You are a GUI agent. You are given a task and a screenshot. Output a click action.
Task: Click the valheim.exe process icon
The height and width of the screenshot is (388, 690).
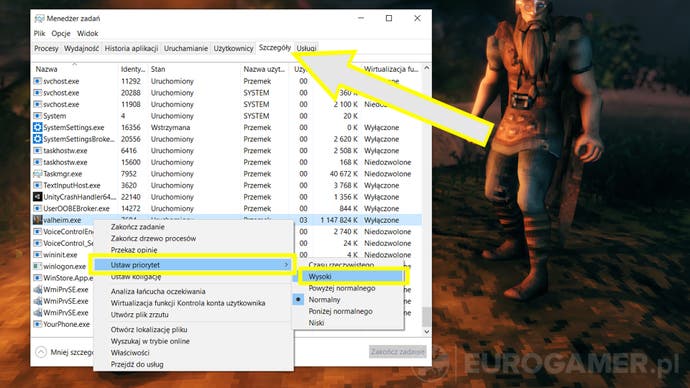pyautogui.click(x=37, y=220)
